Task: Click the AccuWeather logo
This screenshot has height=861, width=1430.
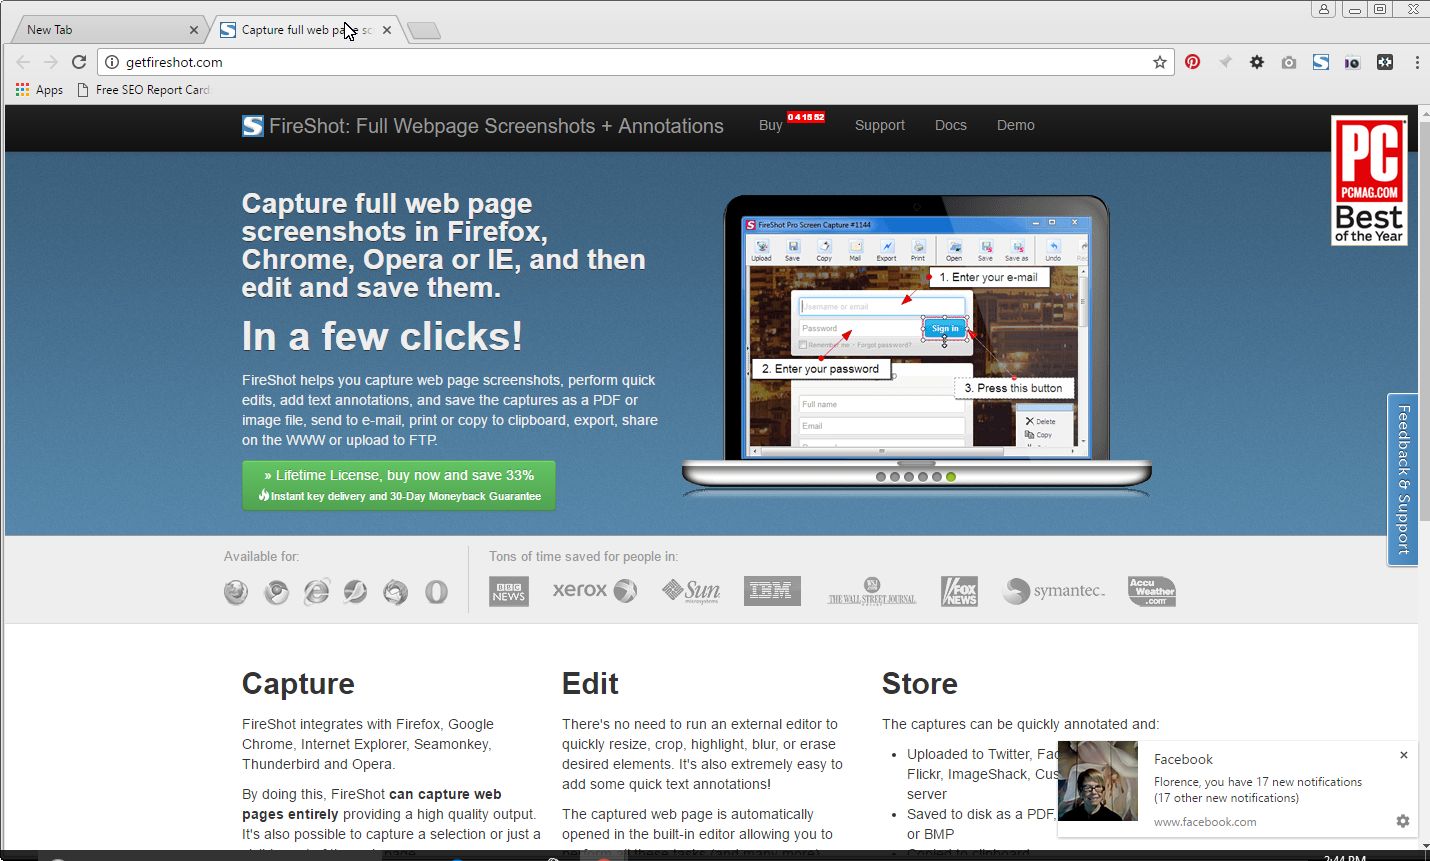Action: pos(1152,591)
